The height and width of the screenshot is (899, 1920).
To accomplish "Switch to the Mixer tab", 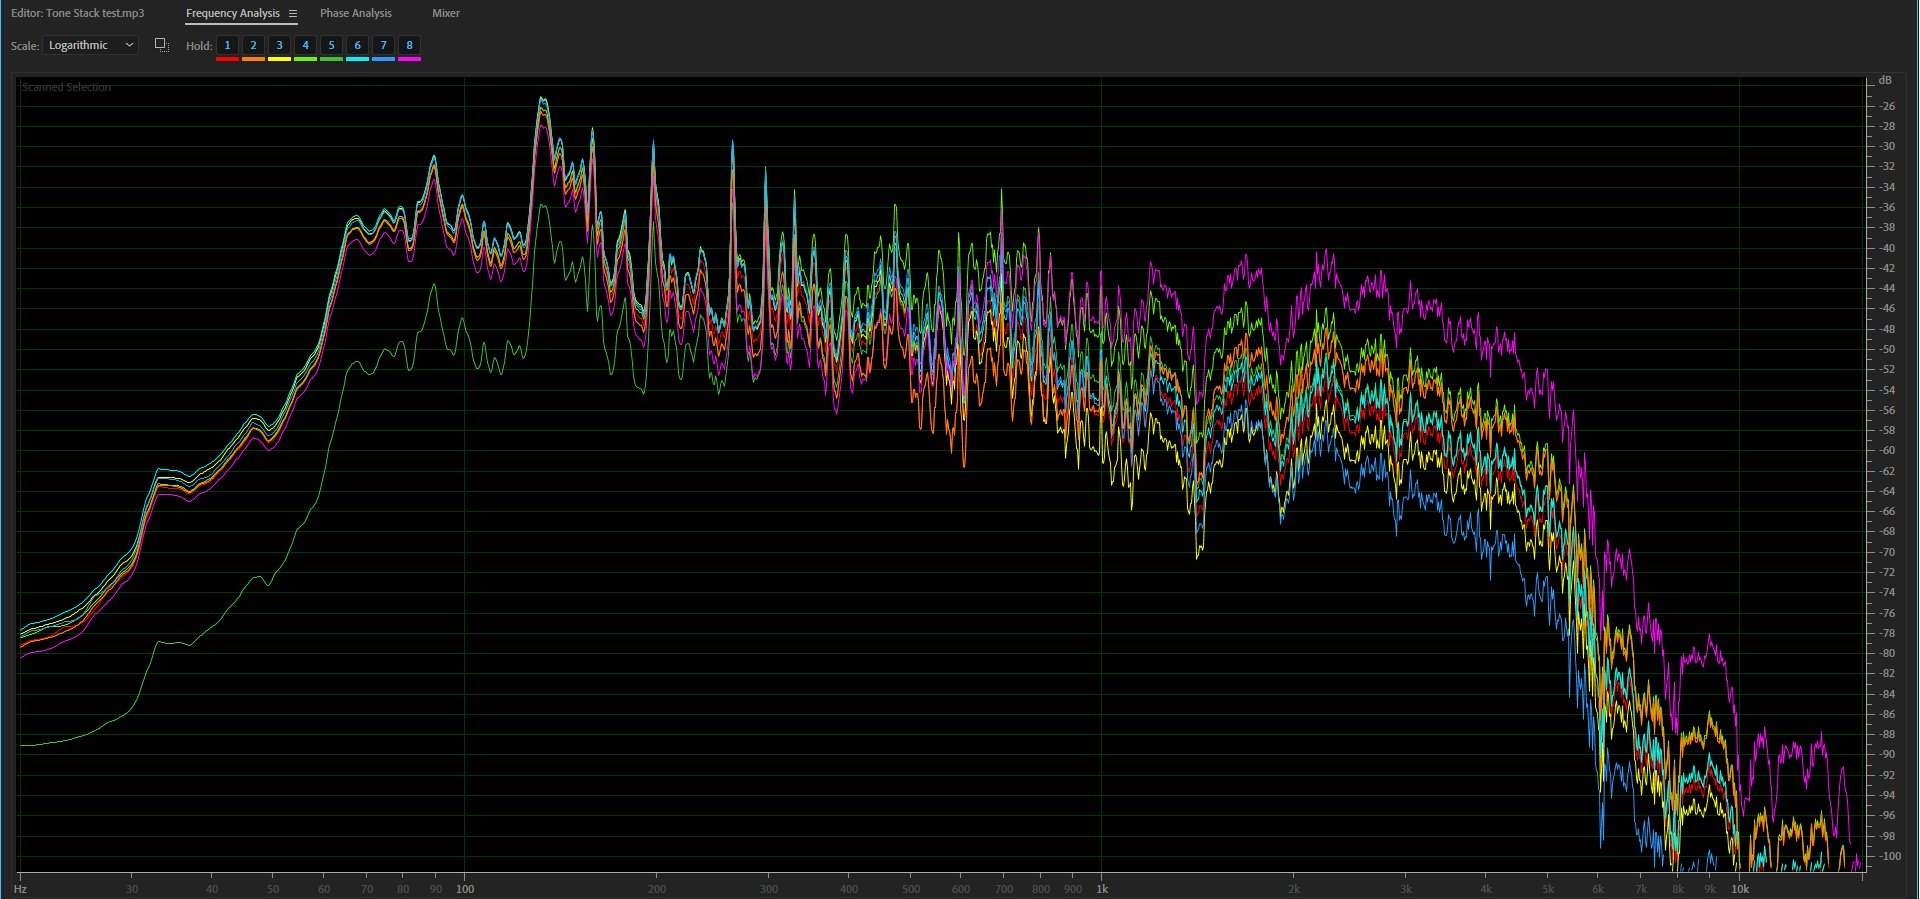I will pyautogui.click(x=445, y=14).
